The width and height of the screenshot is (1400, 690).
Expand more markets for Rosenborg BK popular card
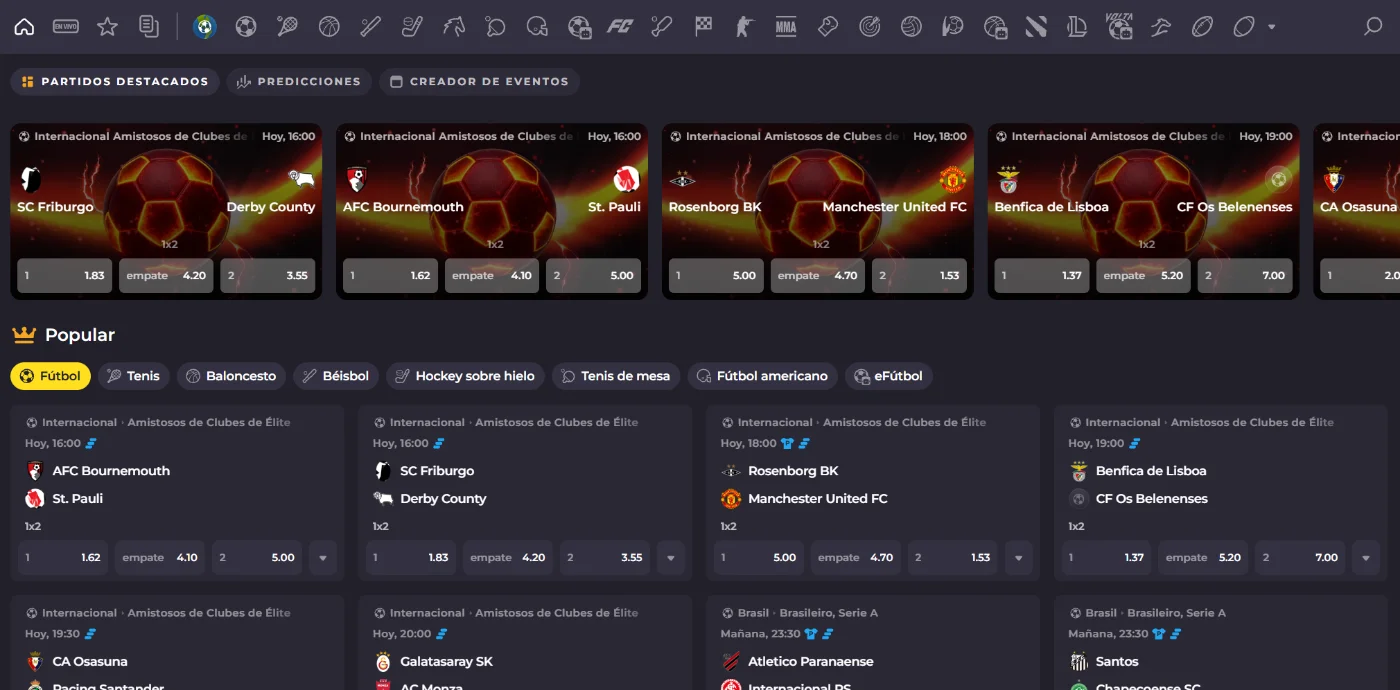(x=1018, y=558)
